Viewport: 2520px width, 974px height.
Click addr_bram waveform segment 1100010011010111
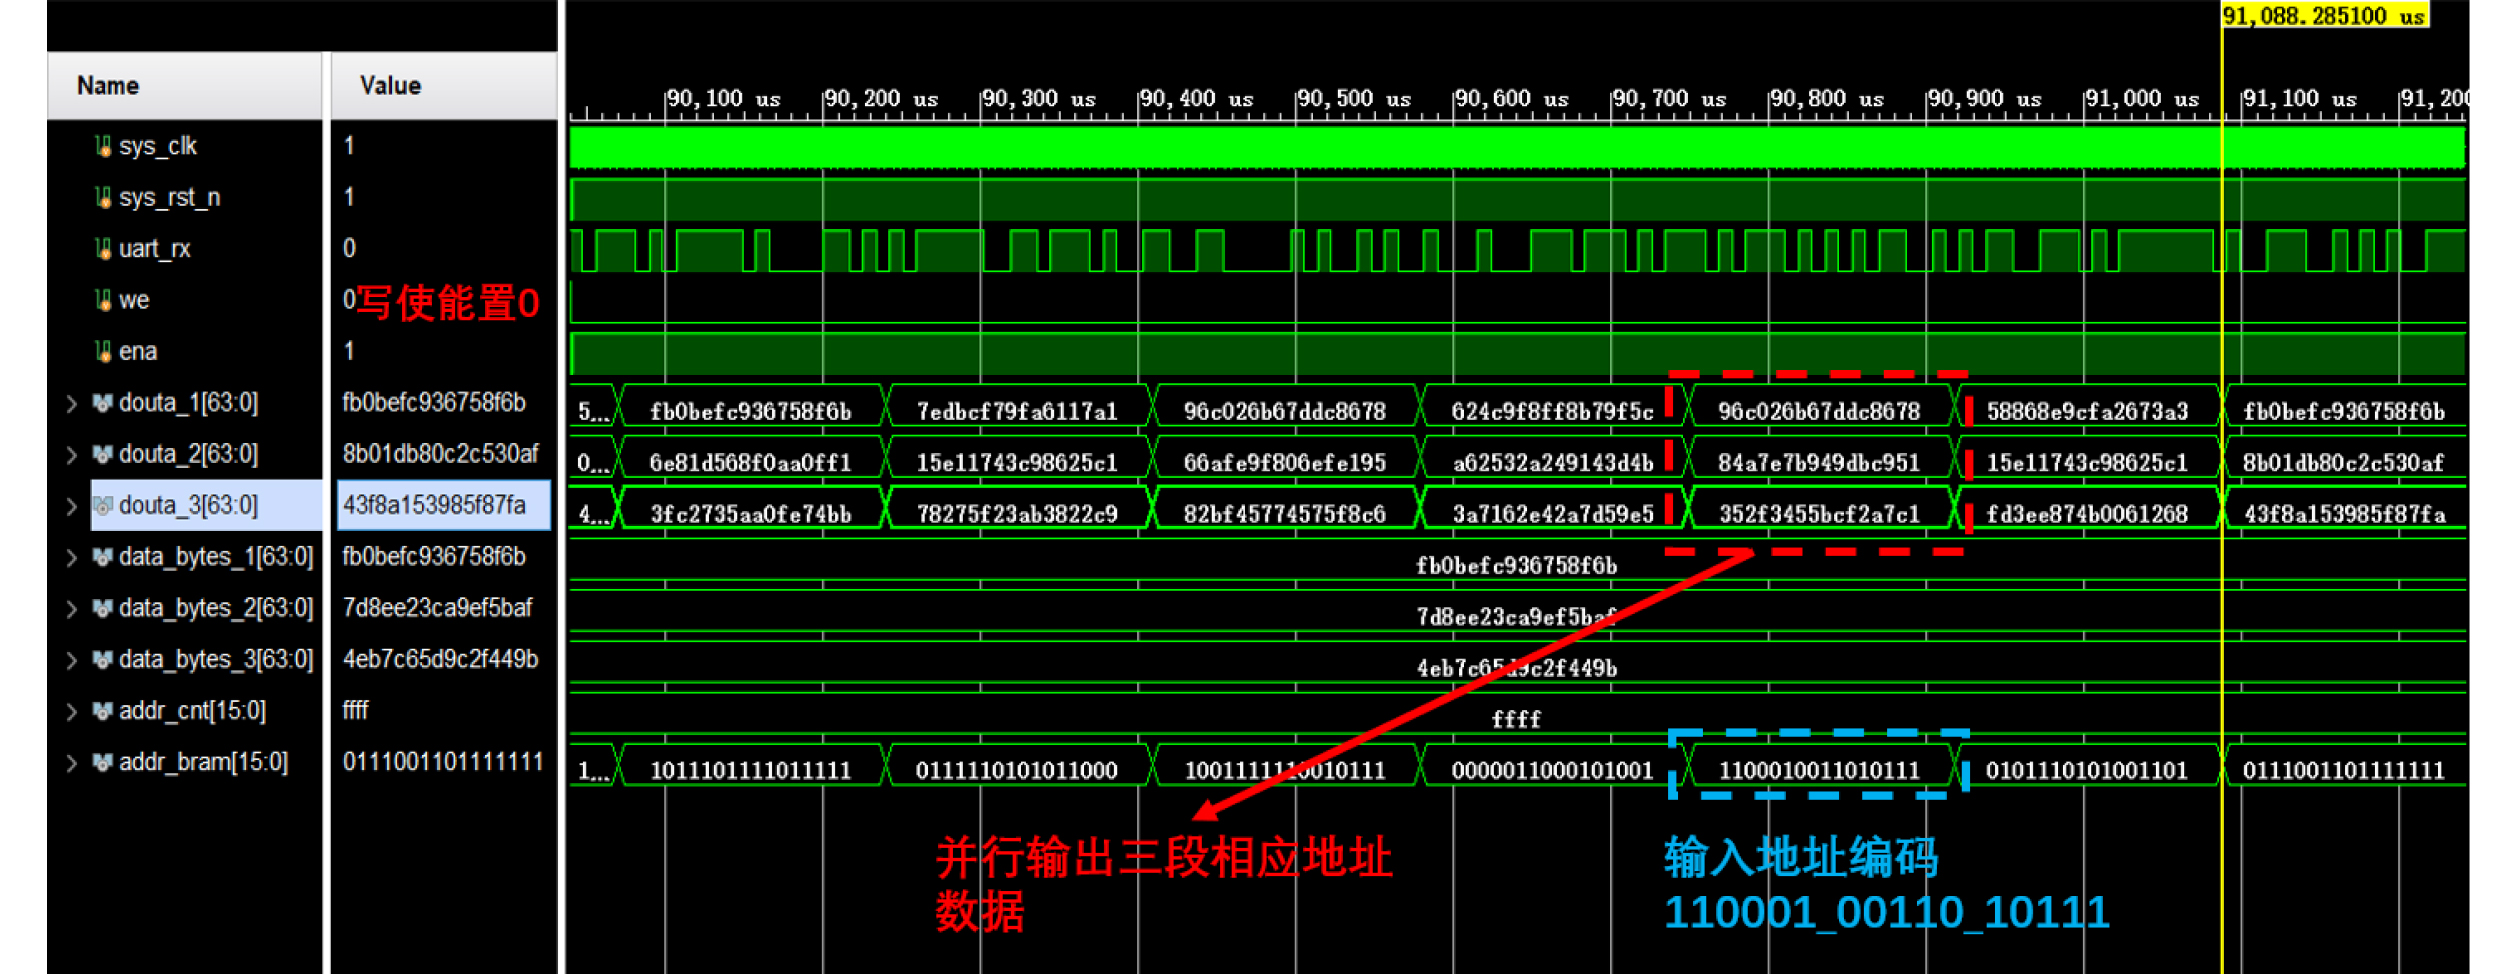[x=1818, y=770]
